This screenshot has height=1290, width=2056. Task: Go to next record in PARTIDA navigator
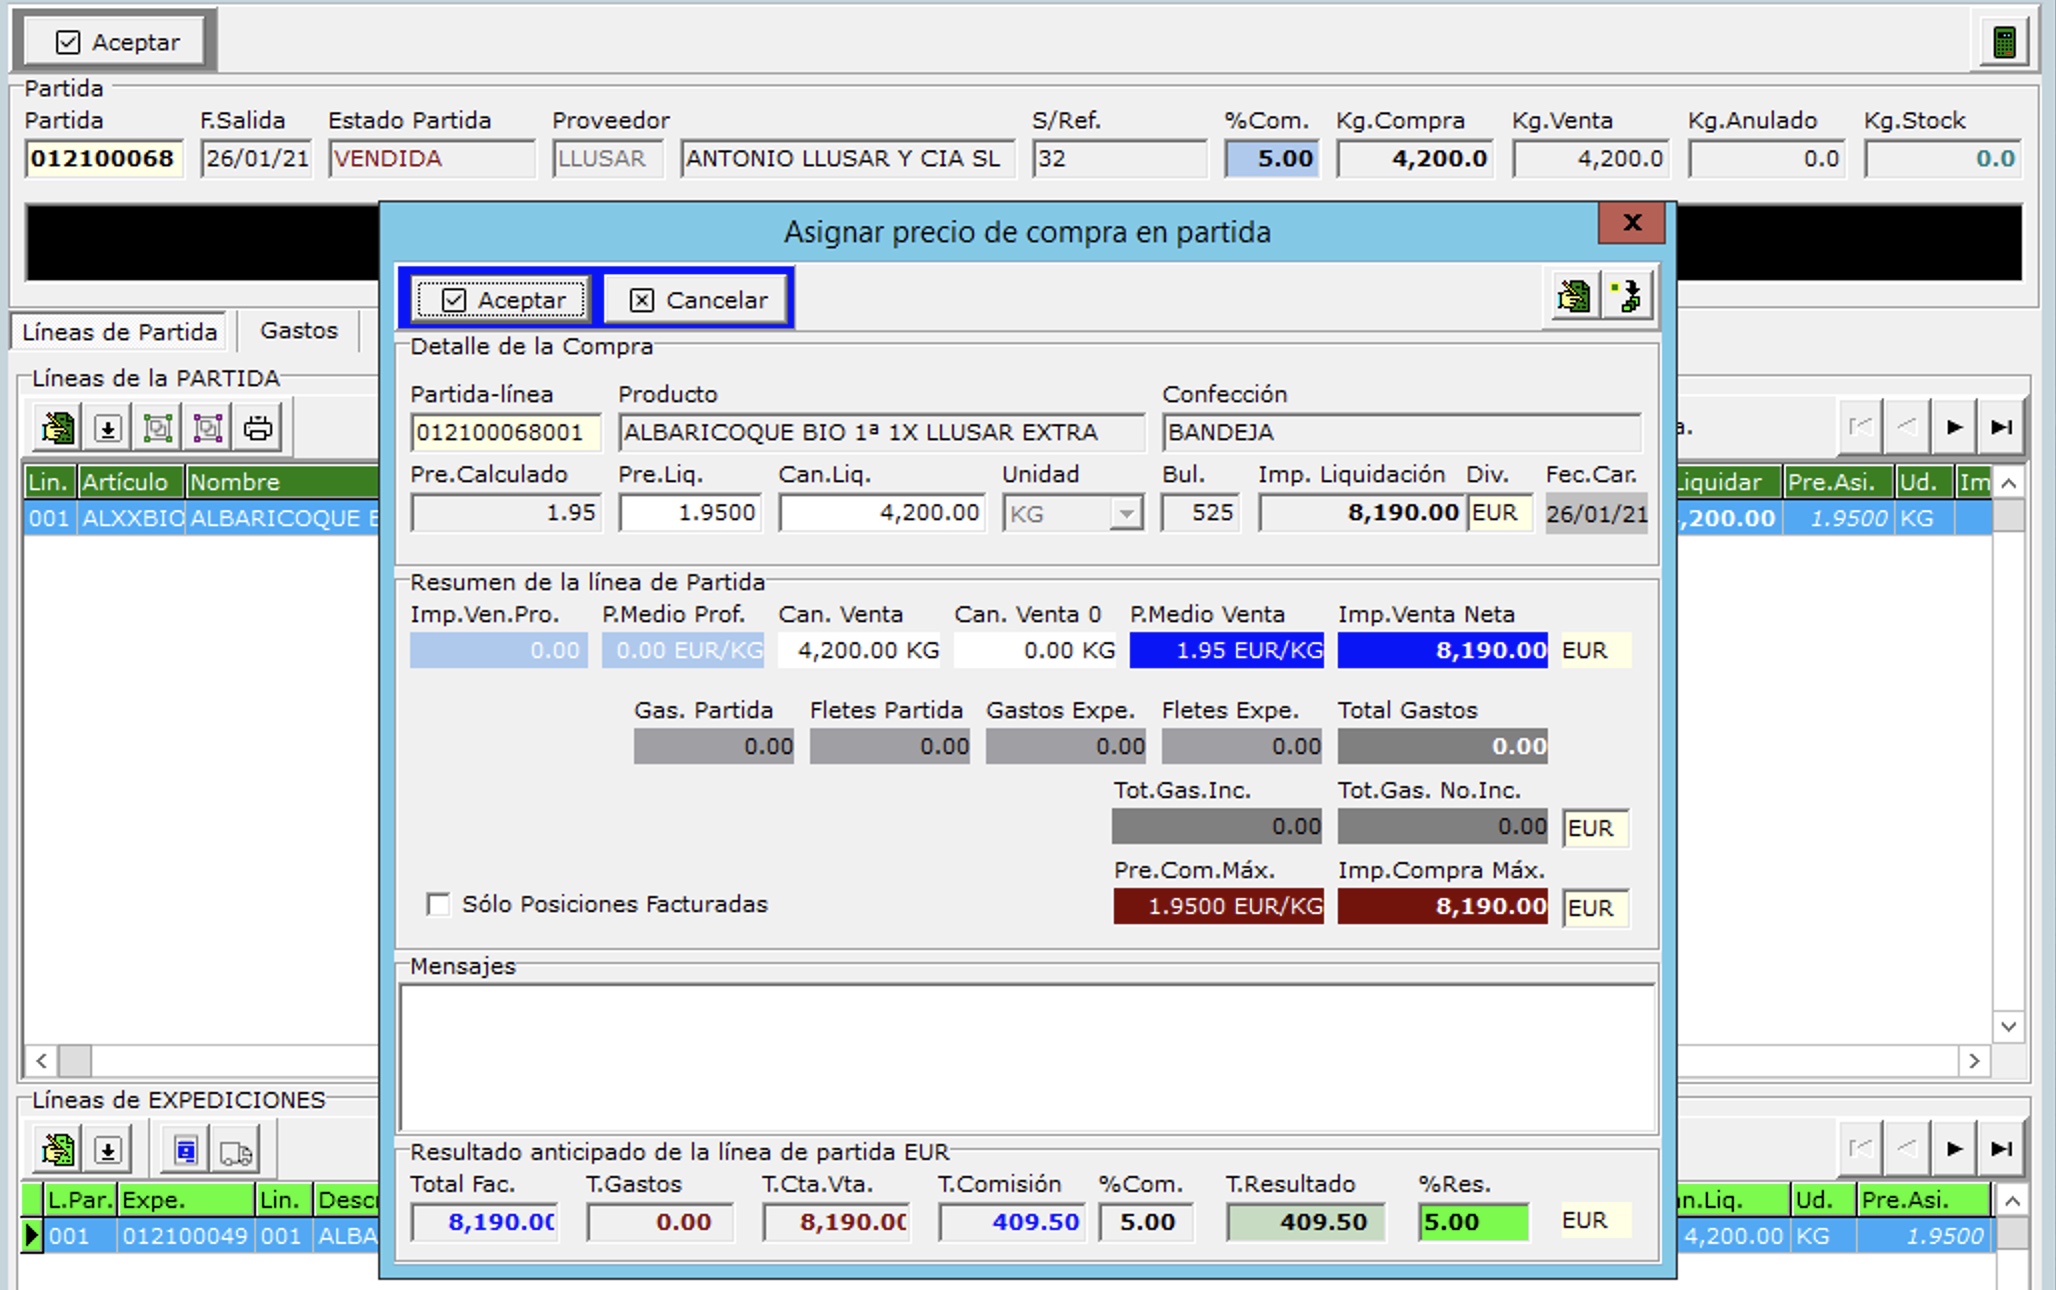(1953, 427)
